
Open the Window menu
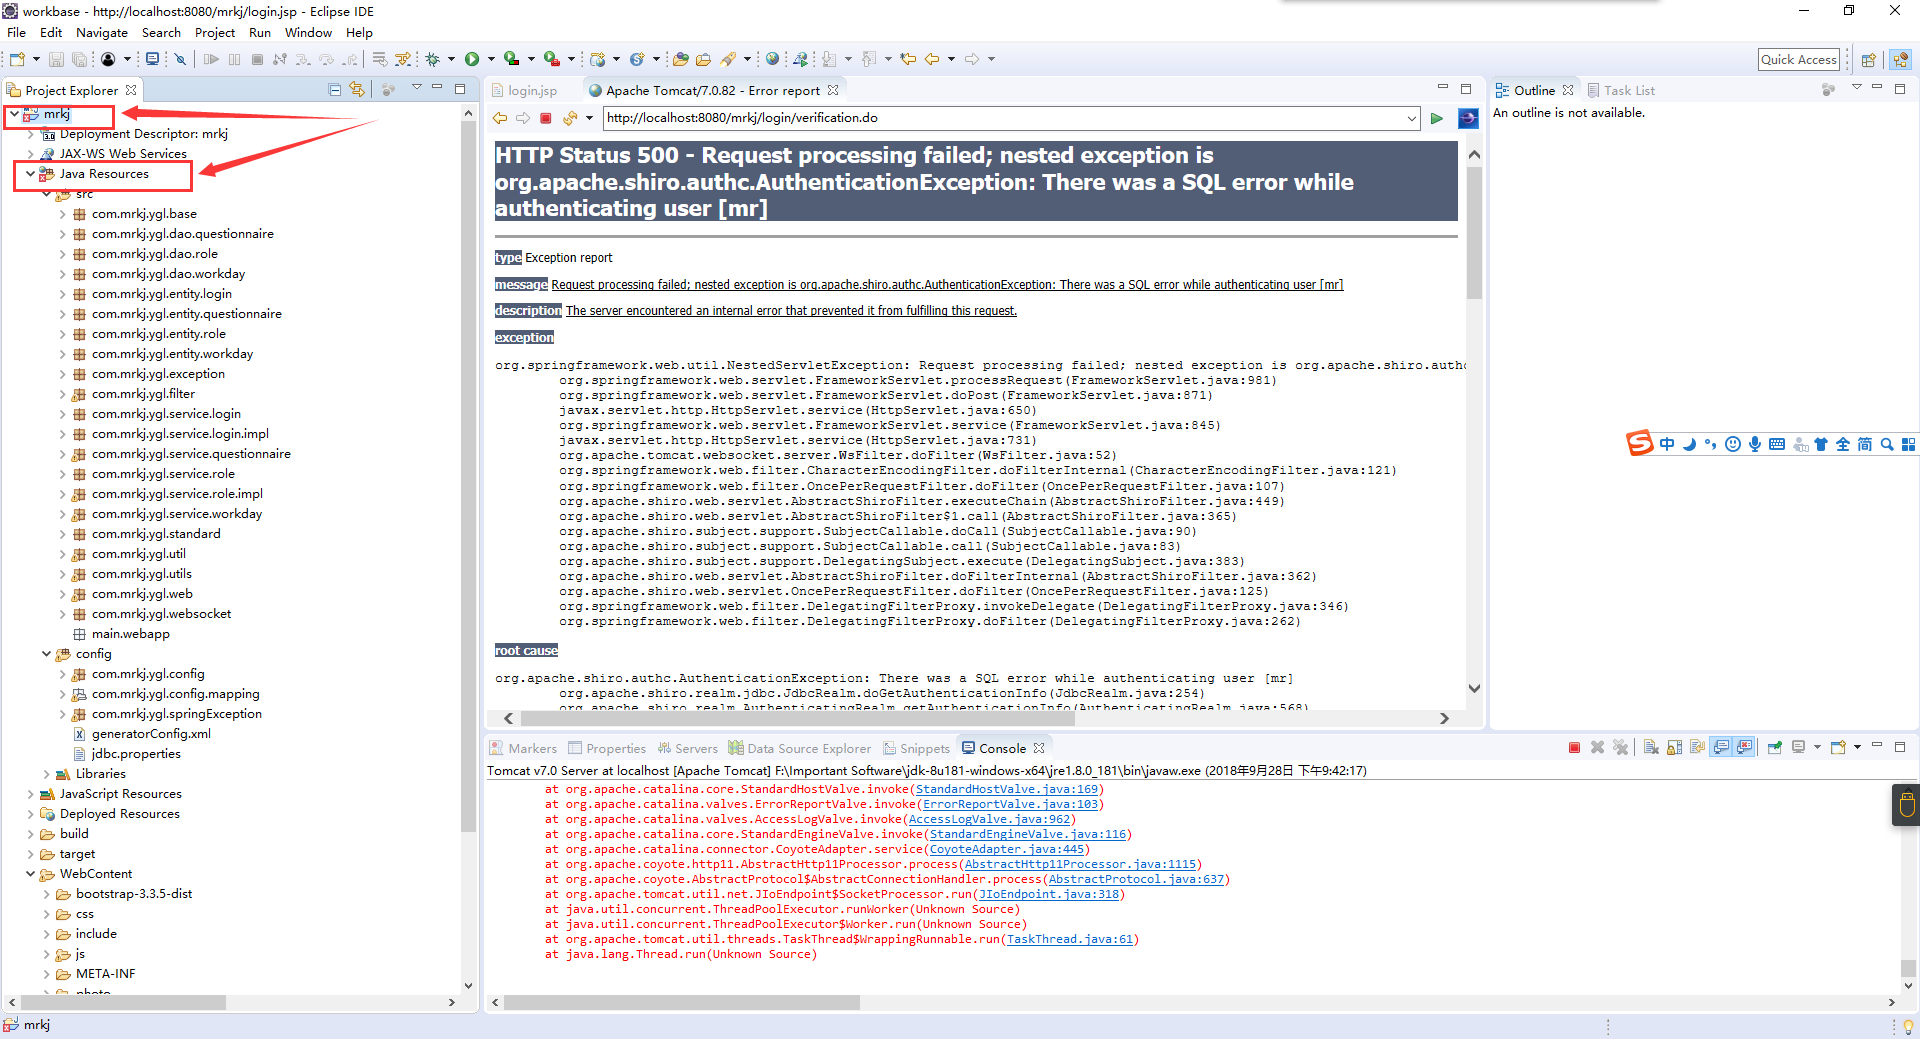point(308,32)
